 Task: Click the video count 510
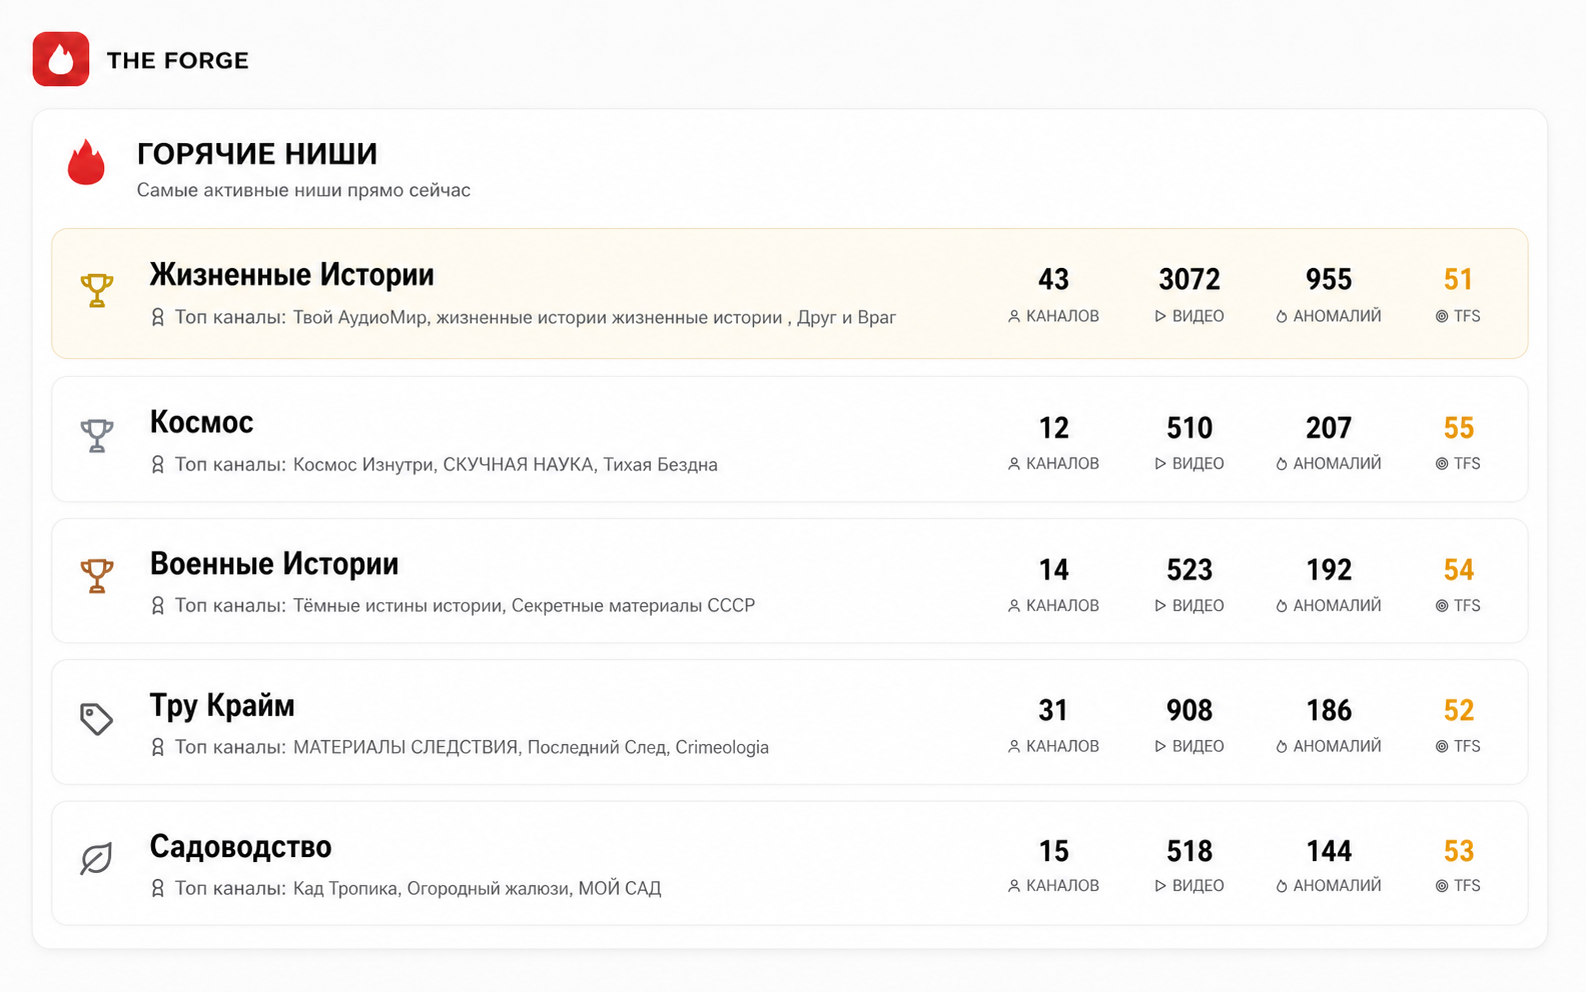pos(1190,428)
